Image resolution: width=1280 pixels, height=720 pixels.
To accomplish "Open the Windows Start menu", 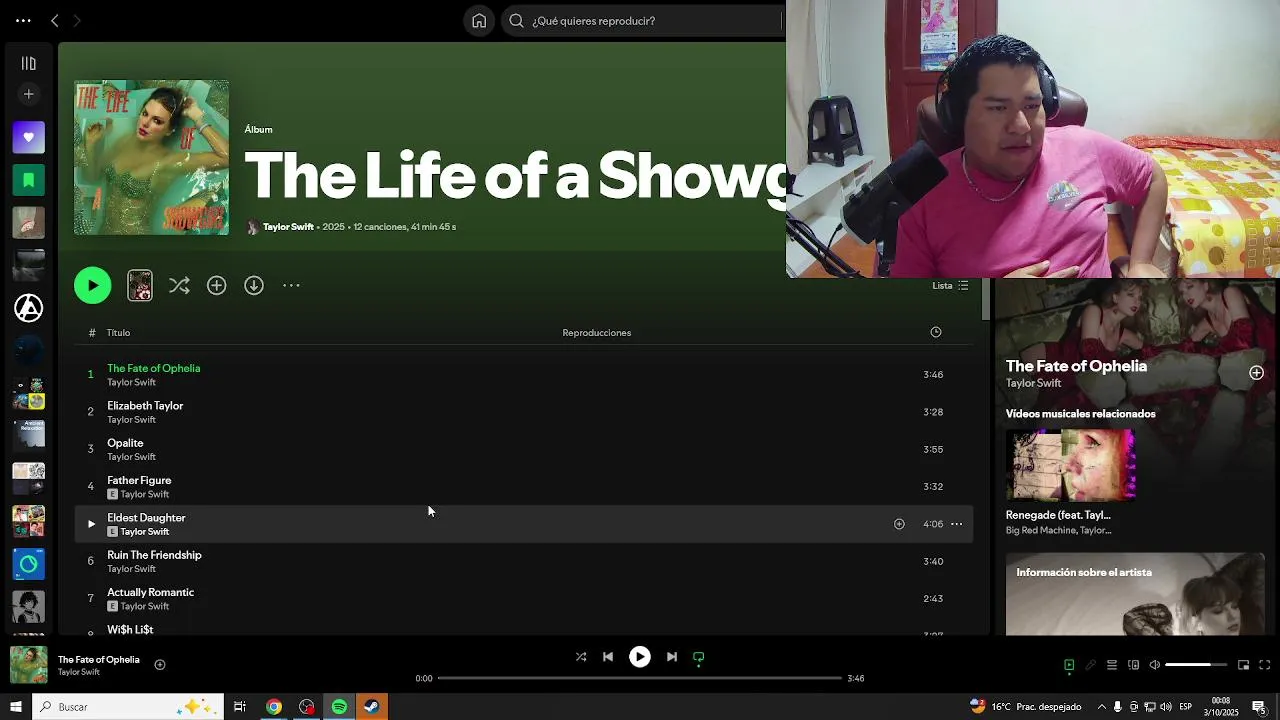I will point(15,707).
